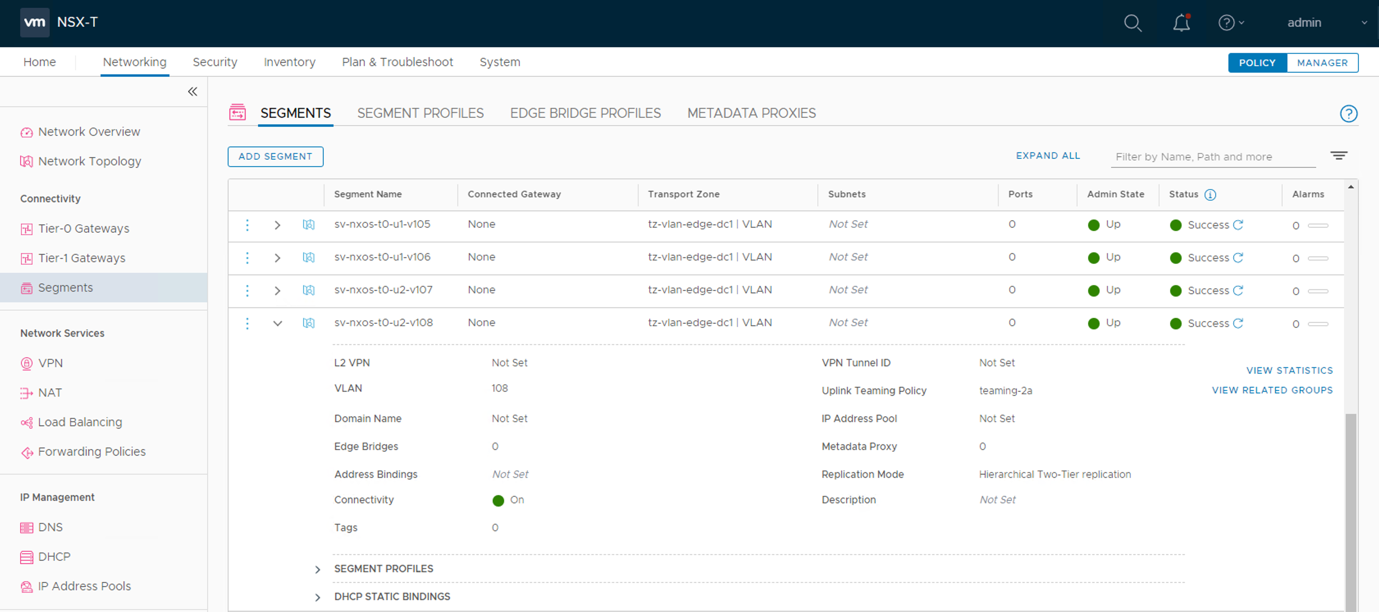
Task: Open the notifications bell icon
Action: point(1181,23)
